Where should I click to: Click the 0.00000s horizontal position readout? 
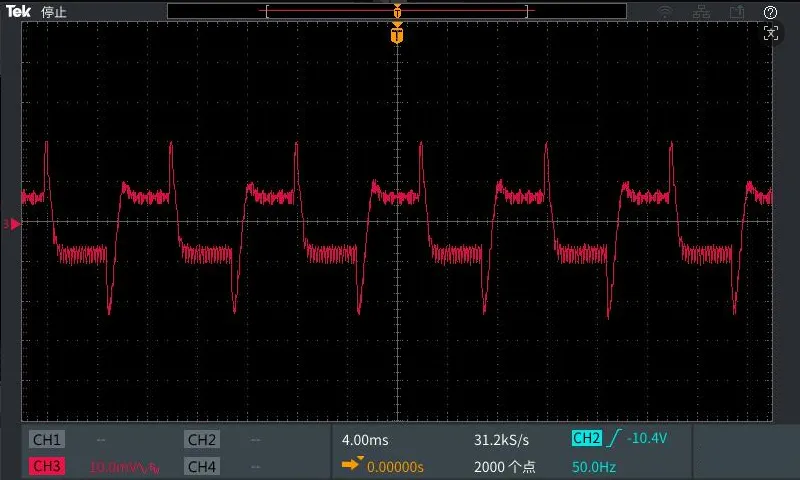[395, 467]
